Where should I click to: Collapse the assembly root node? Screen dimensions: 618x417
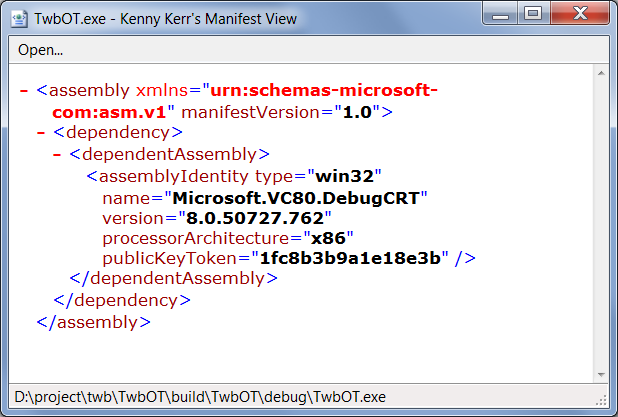(24, 91)
